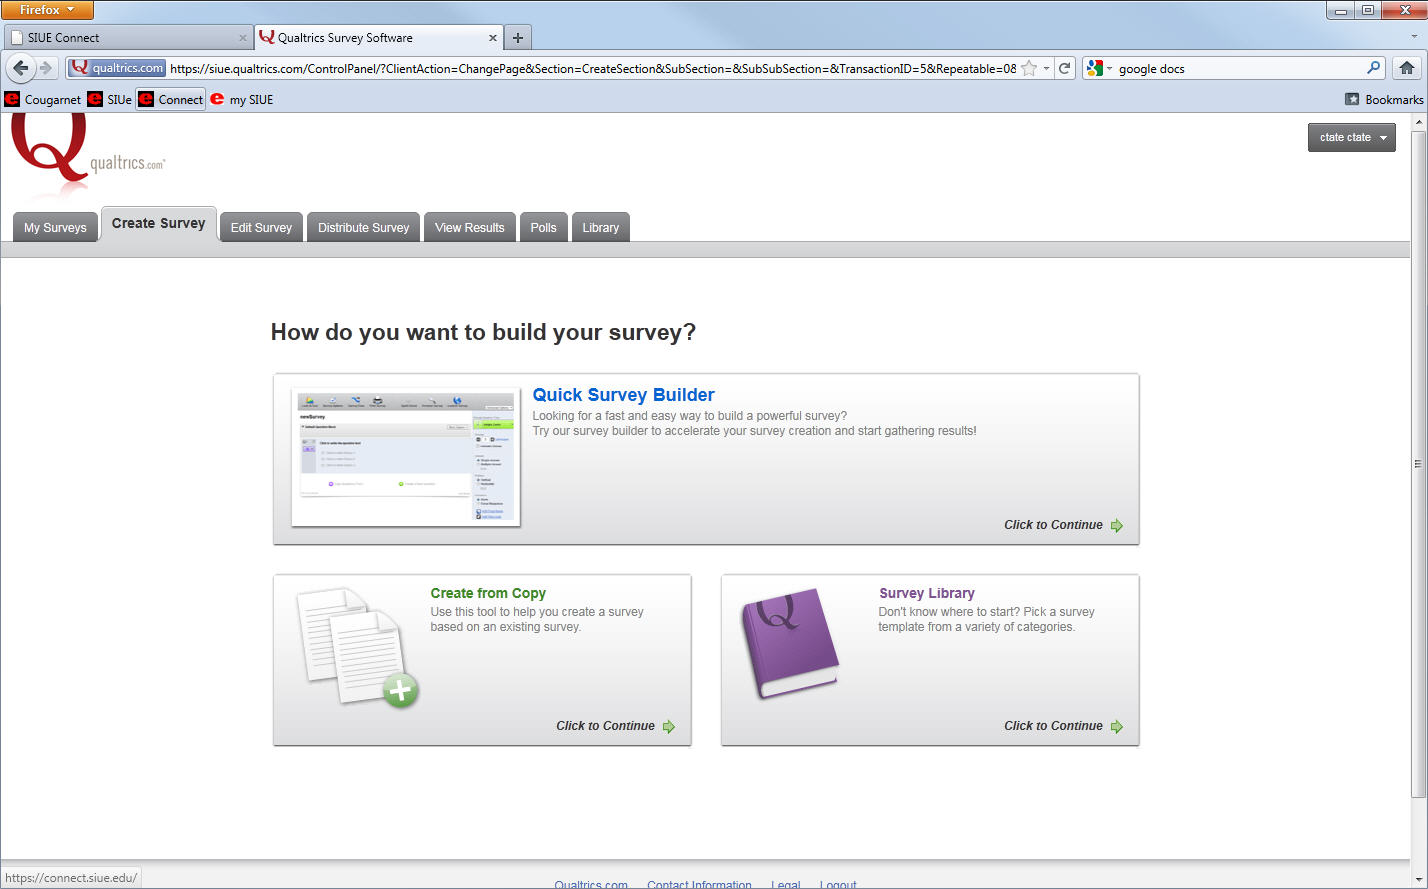
Task: Bookmark this page with the star icon
Action: pos(1029,68)
